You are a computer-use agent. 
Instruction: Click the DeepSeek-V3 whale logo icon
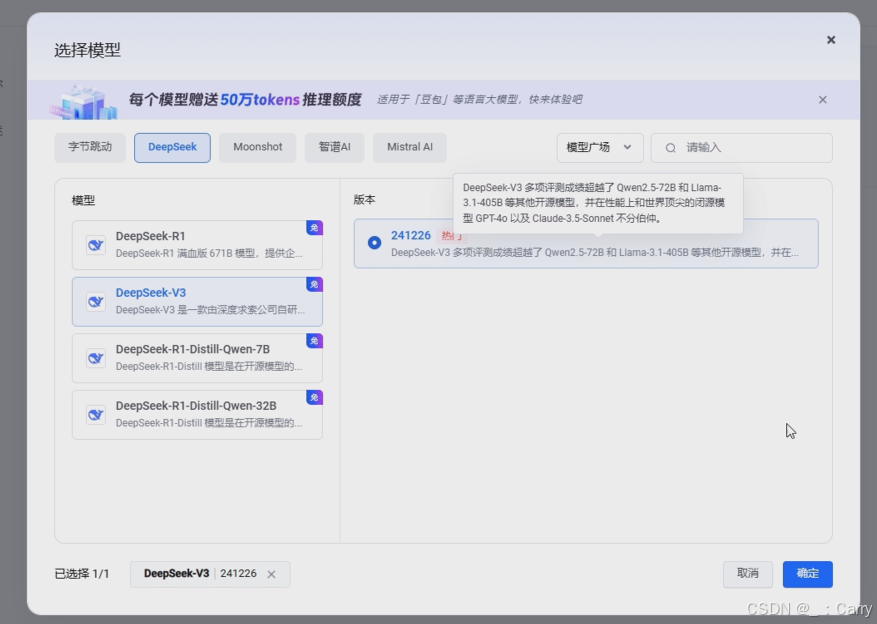pos(96,301)
